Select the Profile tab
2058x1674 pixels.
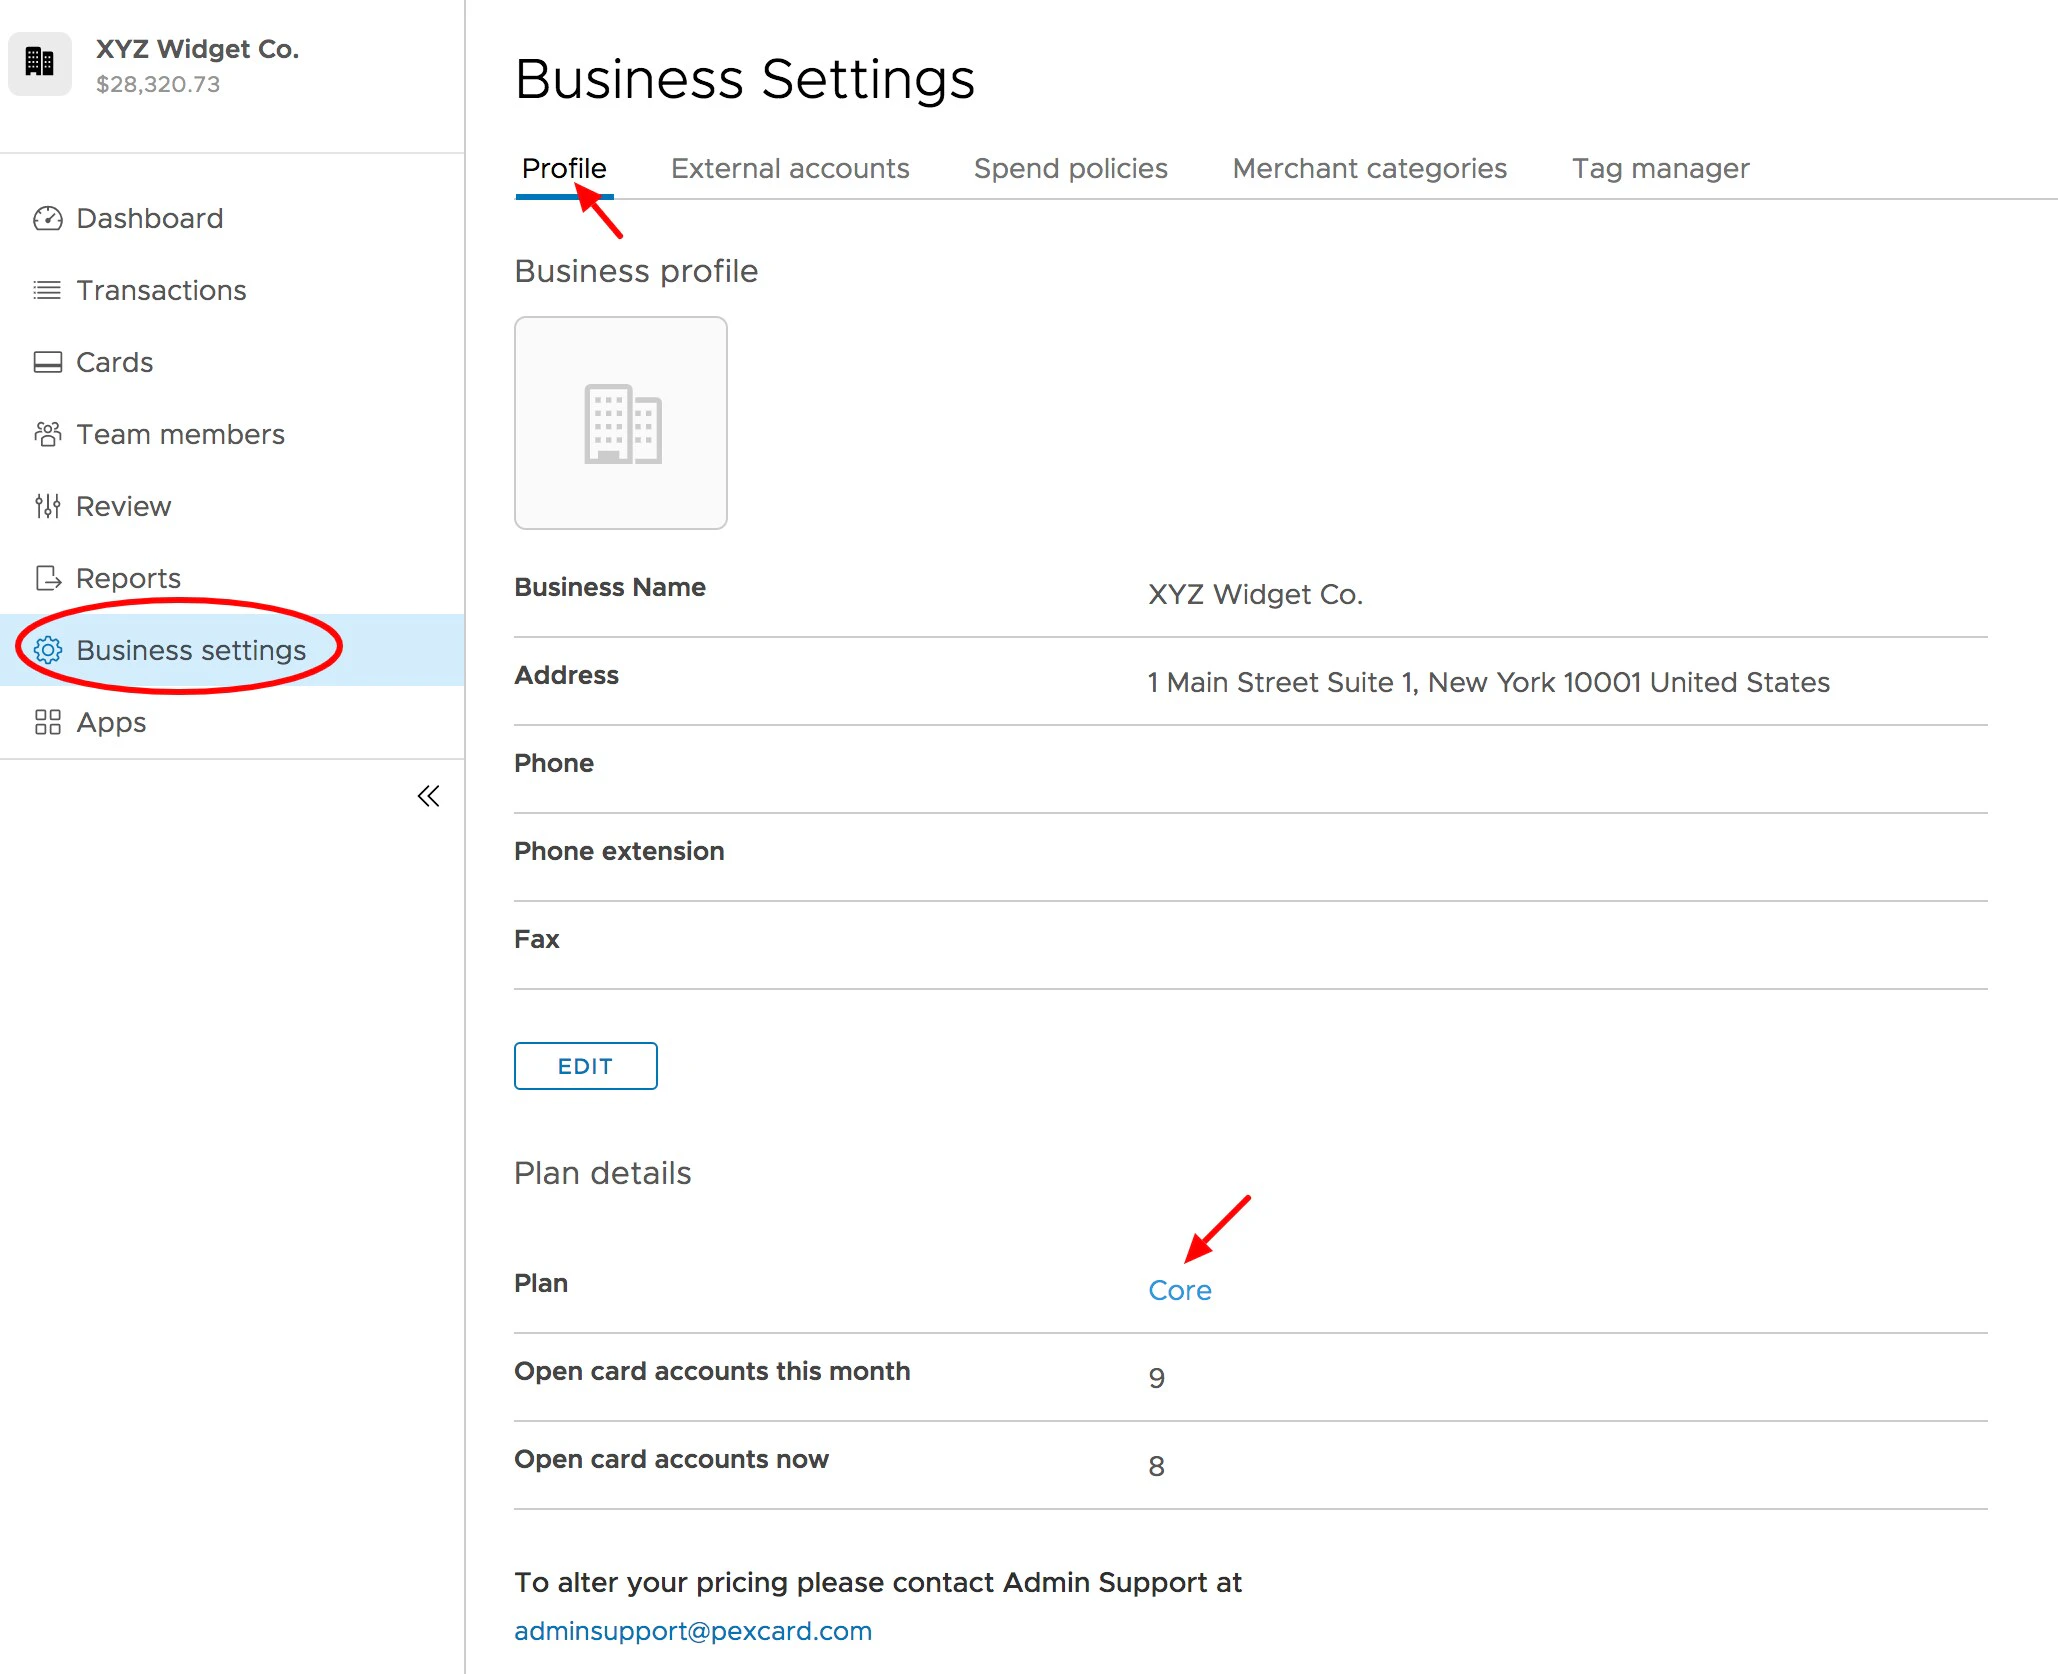point(563,169)
